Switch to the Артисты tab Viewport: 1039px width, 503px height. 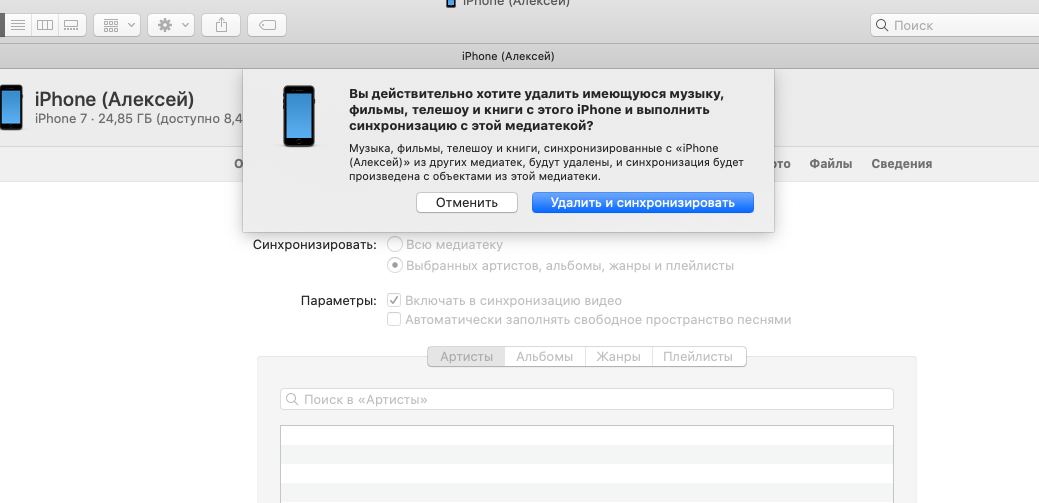[x=466, y=357]
